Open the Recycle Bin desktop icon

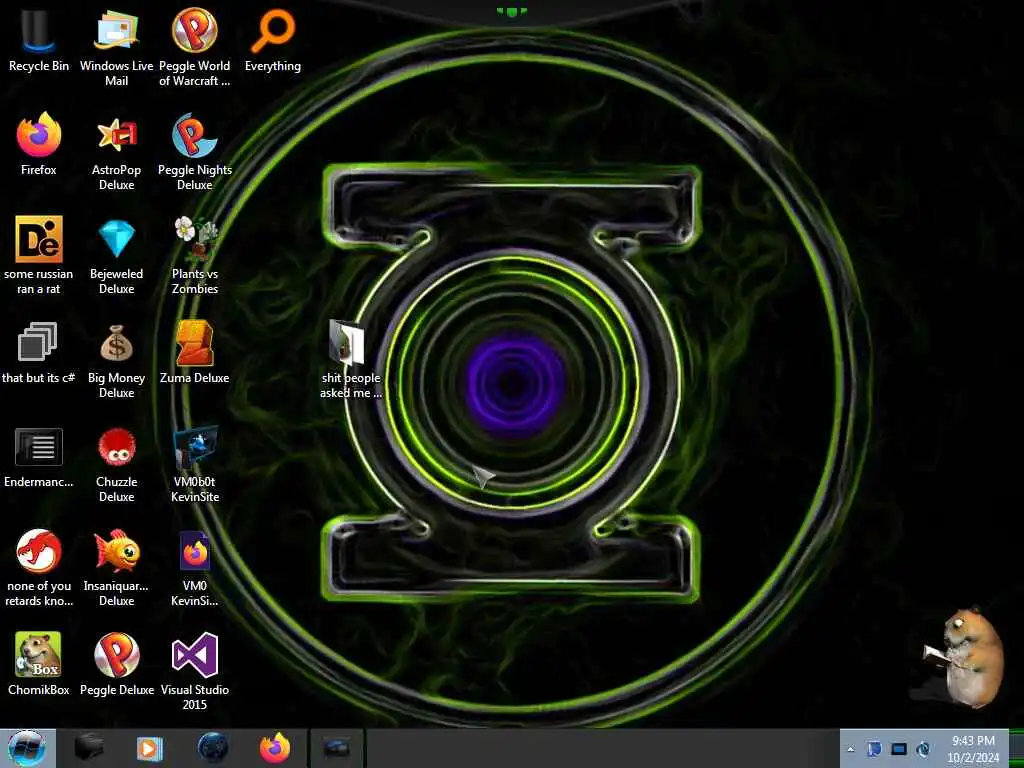pyautogui.click(x=39, y=42)
